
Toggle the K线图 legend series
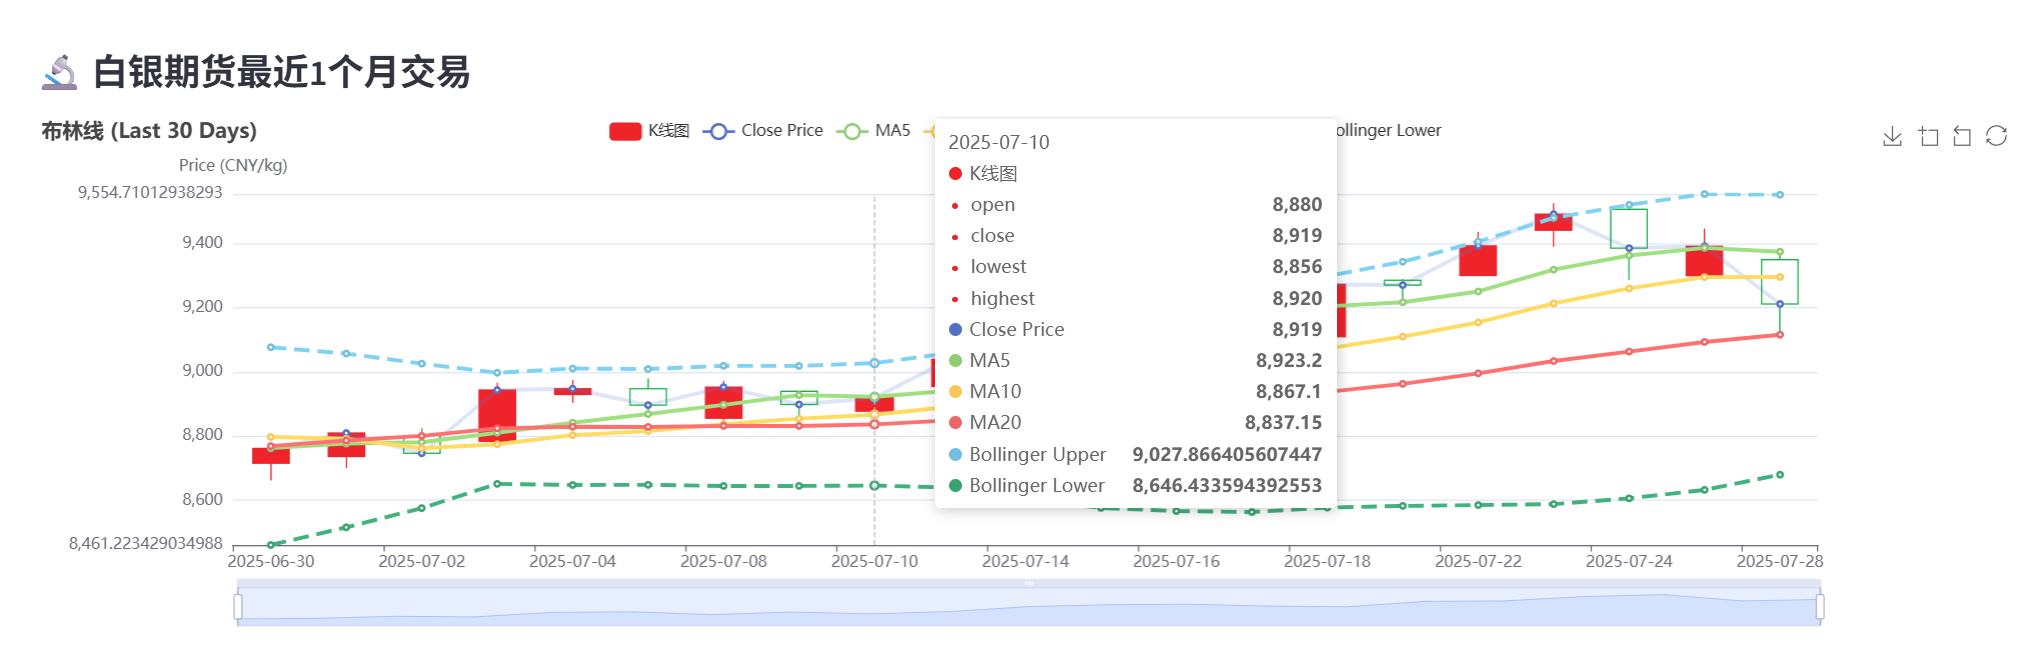tap(650, 131)
